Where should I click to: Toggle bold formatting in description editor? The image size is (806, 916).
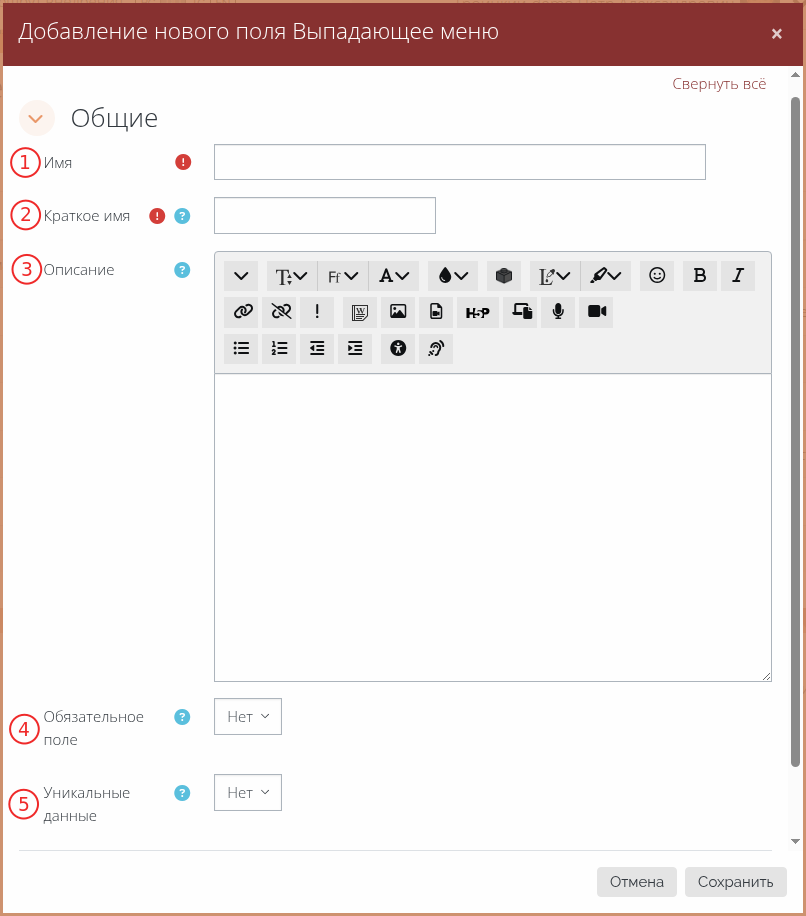click(x=700, y=276)
